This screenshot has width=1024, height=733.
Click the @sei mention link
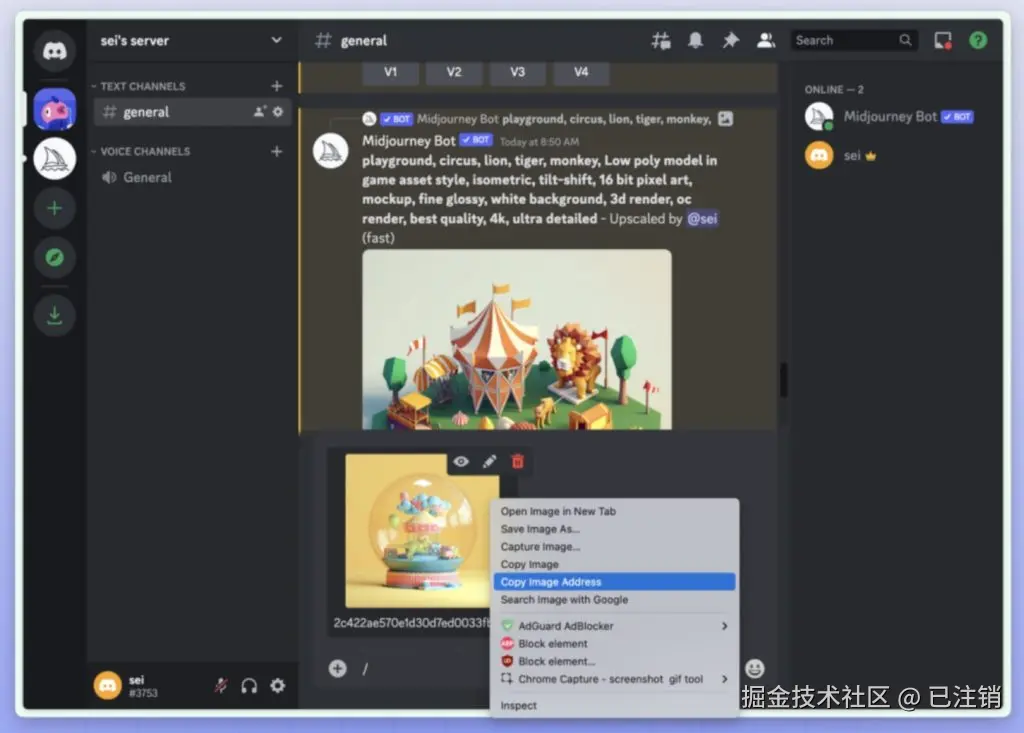(702, 219)
